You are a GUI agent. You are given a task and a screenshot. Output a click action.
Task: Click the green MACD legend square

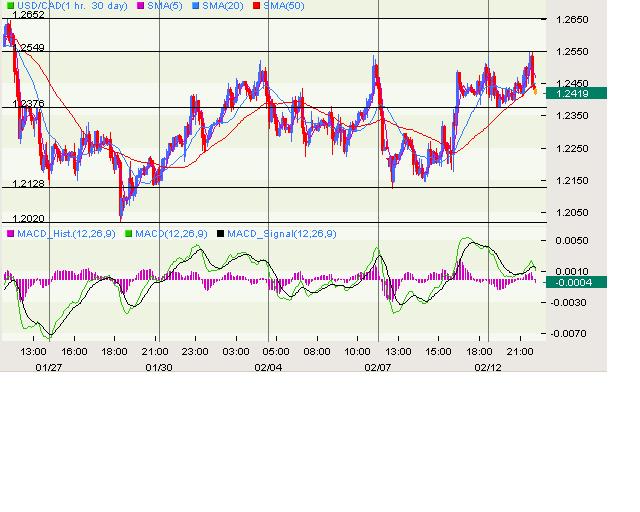click(x=129, y=234)
